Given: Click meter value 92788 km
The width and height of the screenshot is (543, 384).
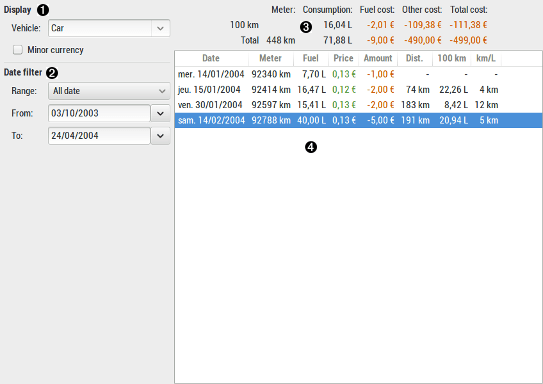Looking at the screenshot, I should tap(271, 120).
